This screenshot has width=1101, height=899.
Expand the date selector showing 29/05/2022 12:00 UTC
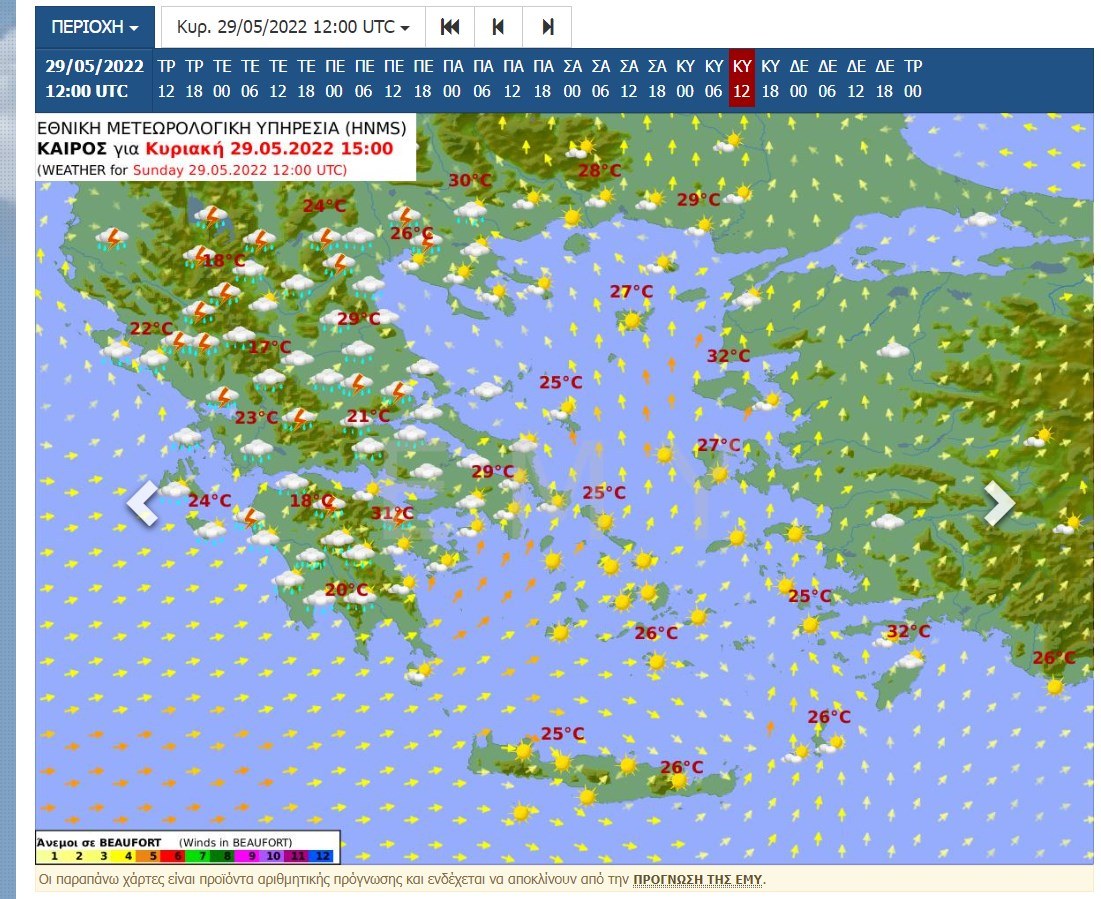[x=293, y=27]
